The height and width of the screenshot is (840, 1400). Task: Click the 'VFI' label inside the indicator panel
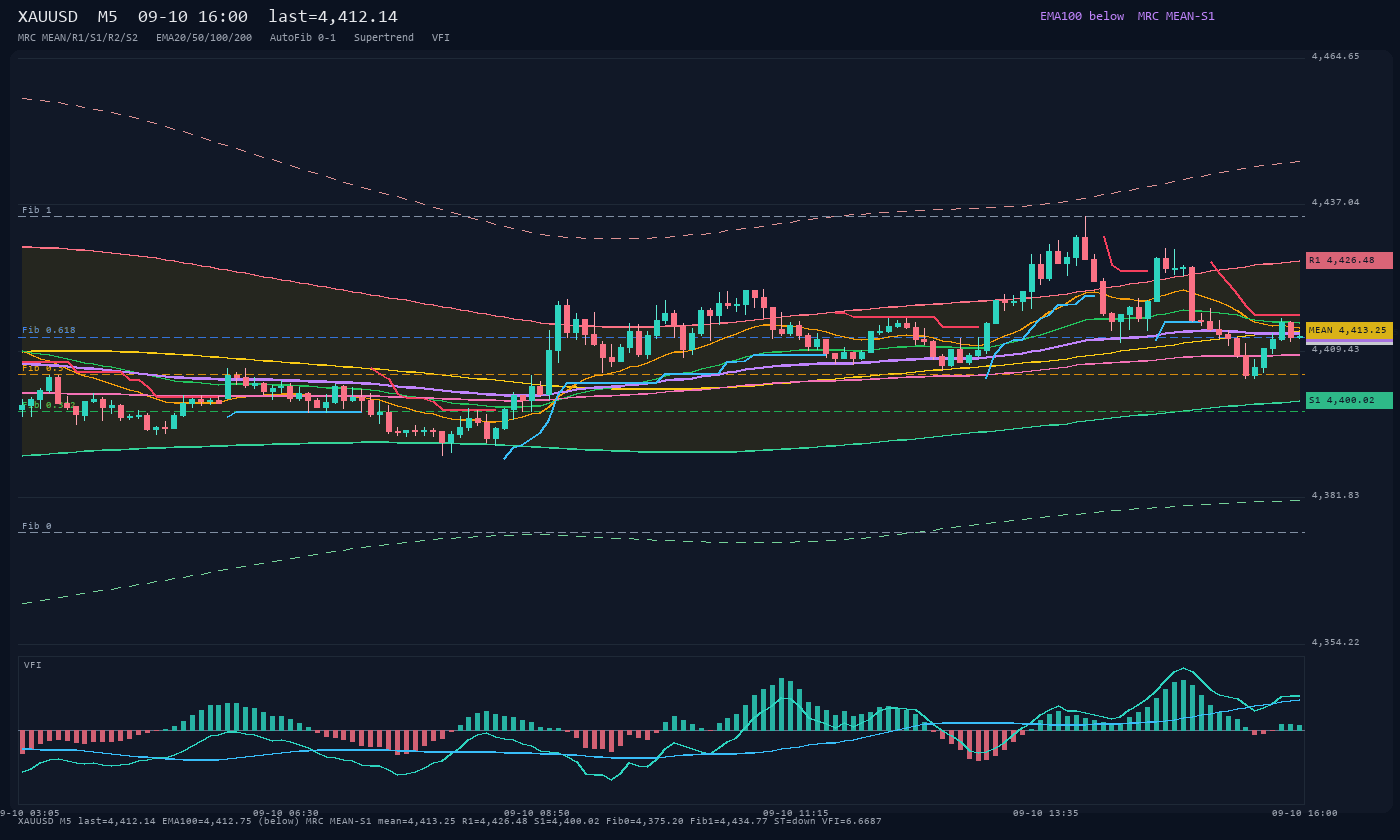coord(33,665)
